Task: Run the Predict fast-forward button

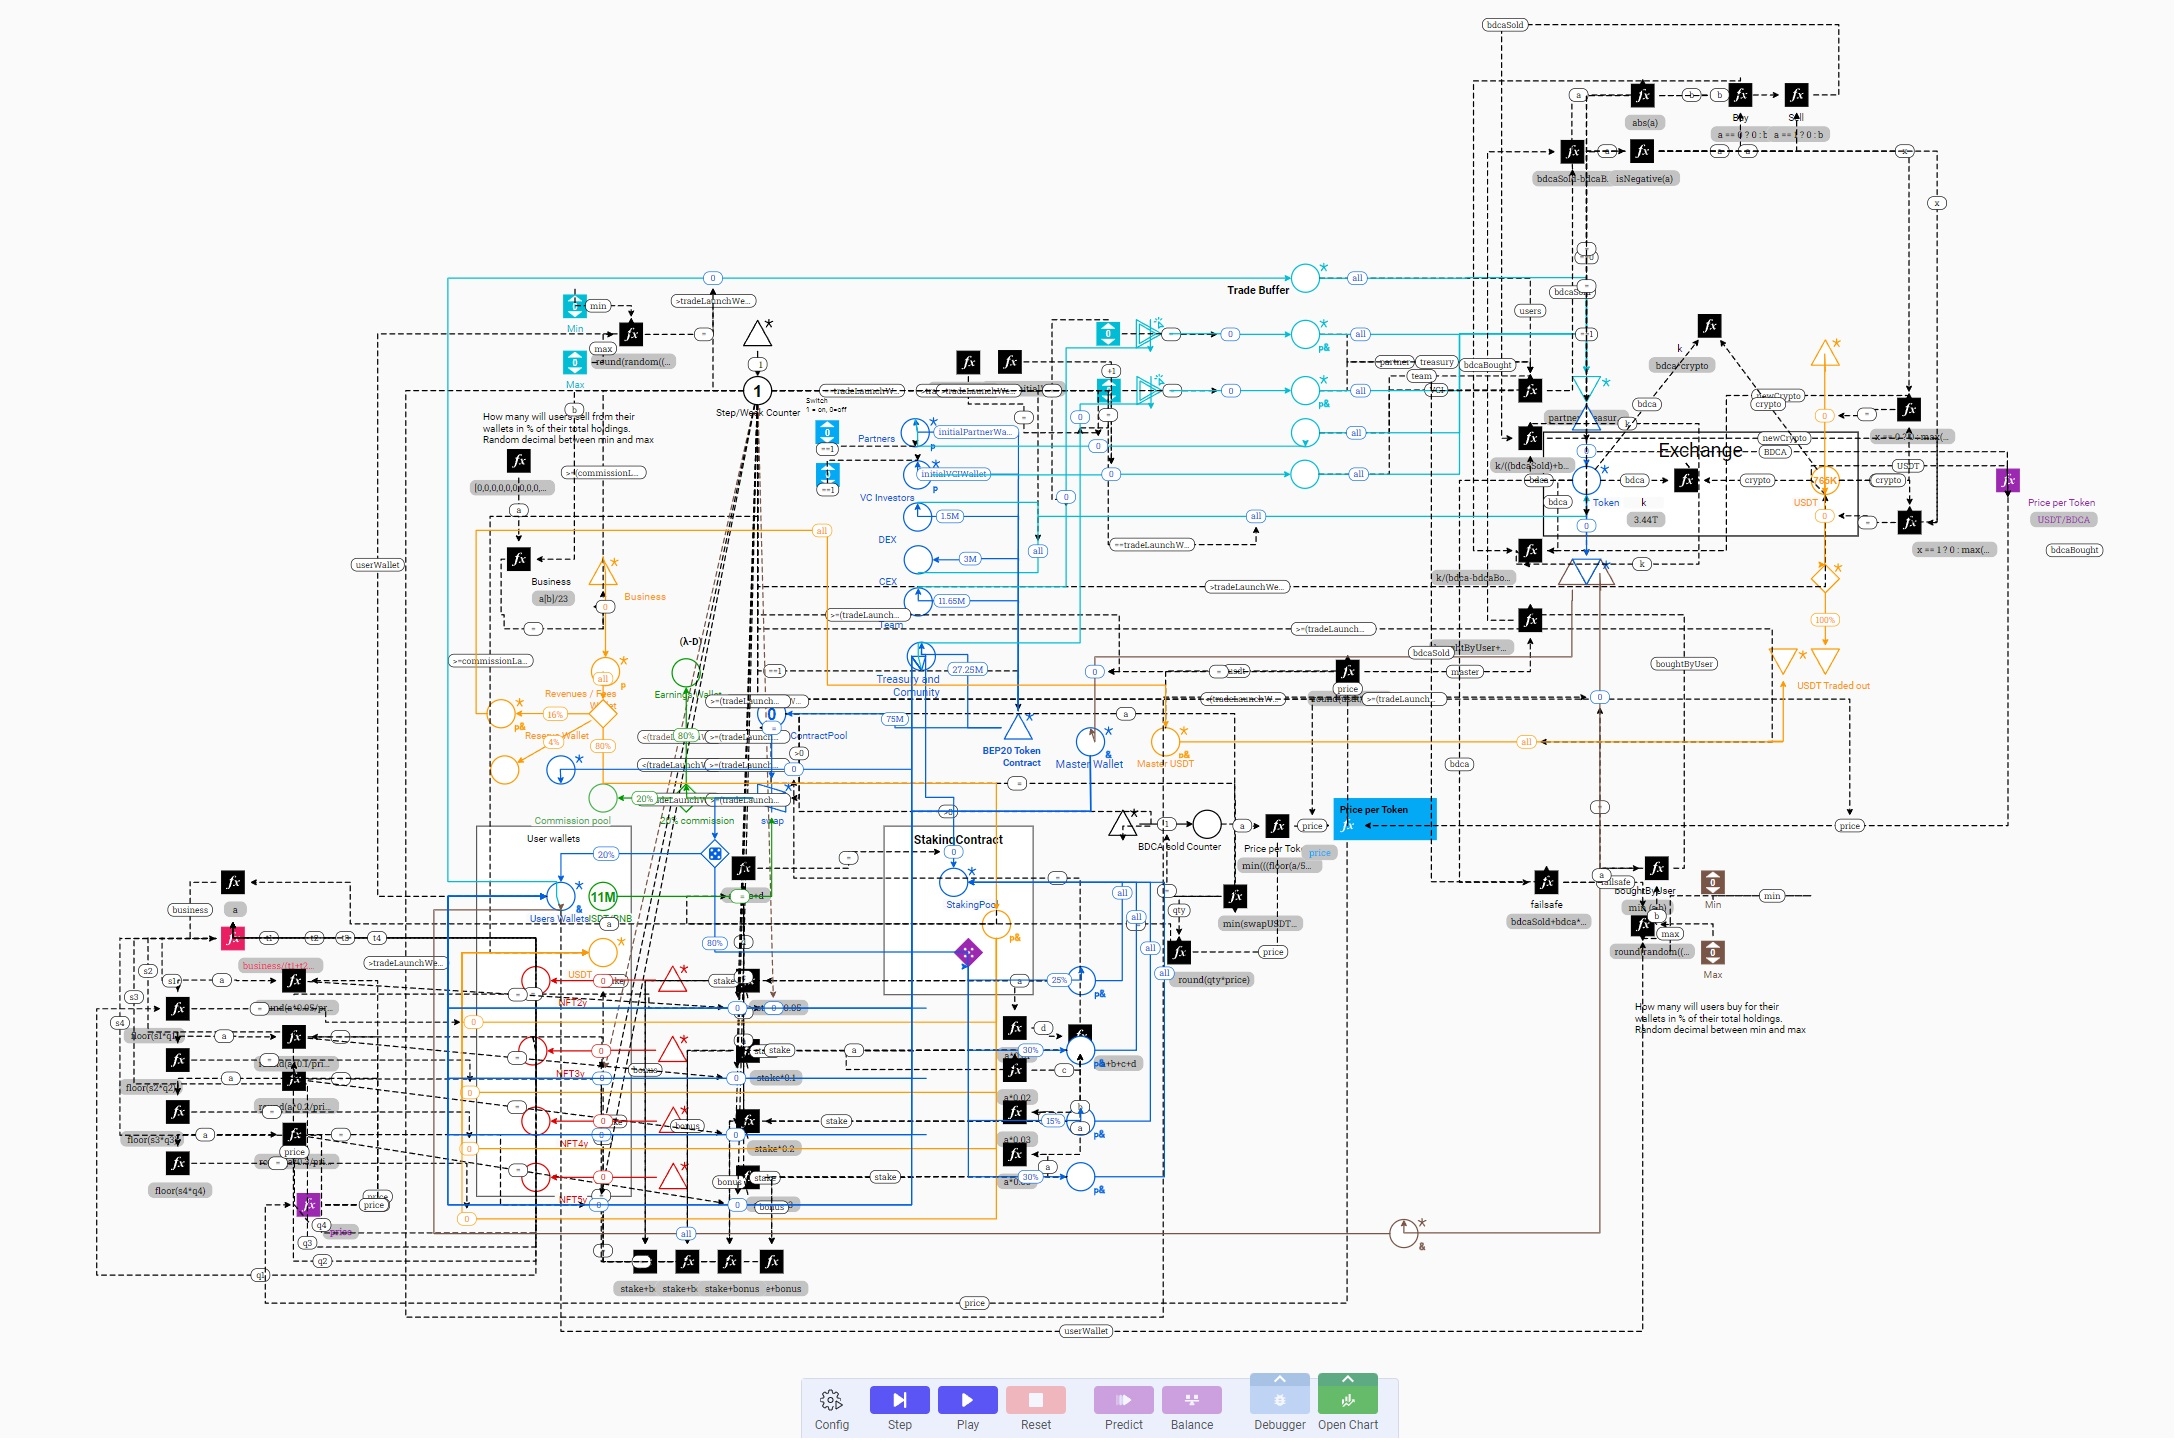Action: pos(1123,1400)
